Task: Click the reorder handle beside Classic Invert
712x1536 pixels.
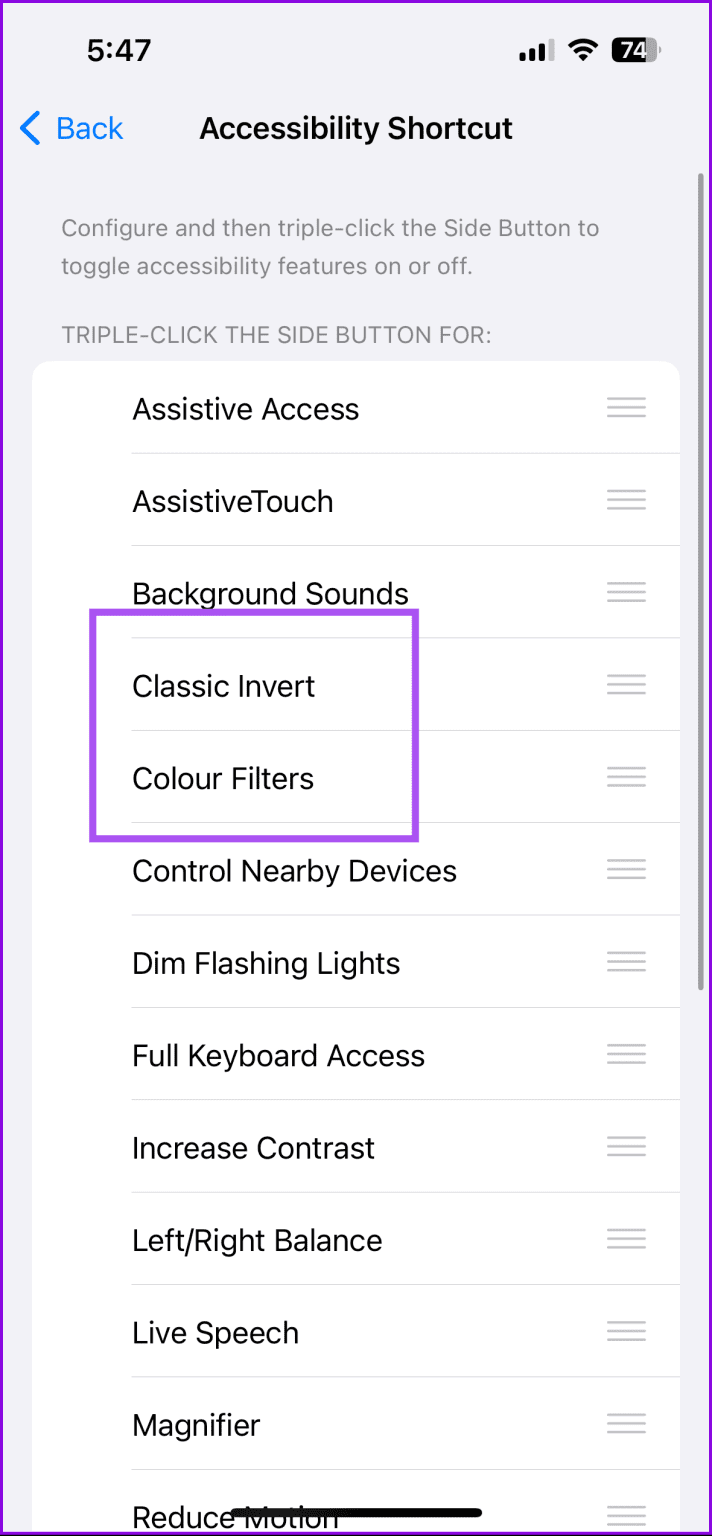Action: tap(626, 684)
